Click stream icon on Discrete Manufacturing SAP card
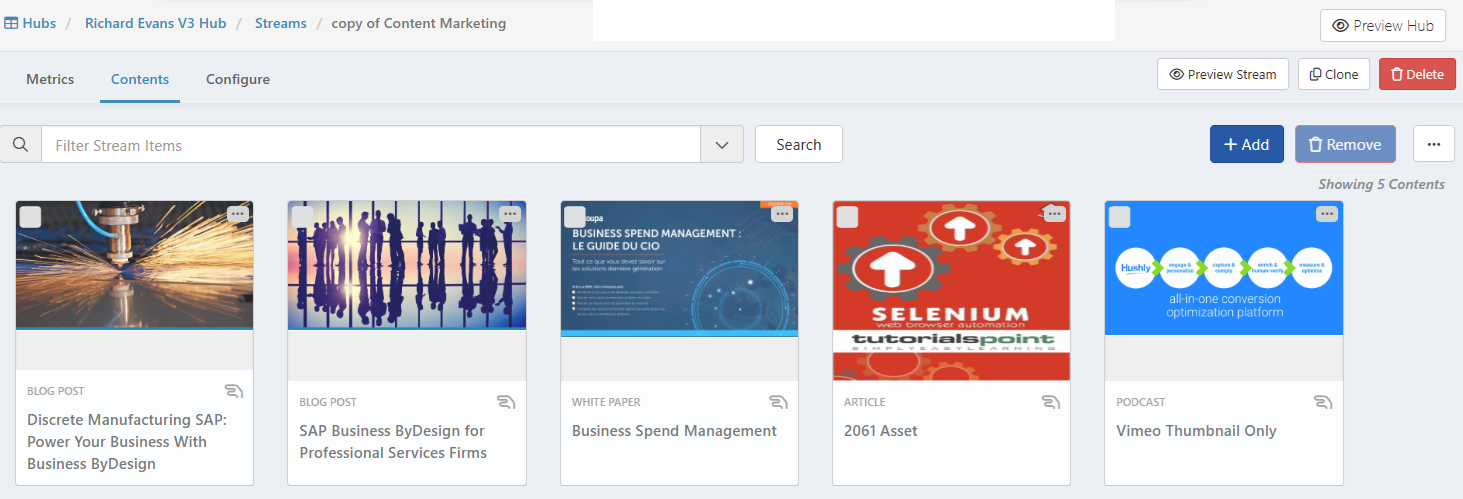The height and width of the screenshot is (499, 1463). [x=234, y=391]
